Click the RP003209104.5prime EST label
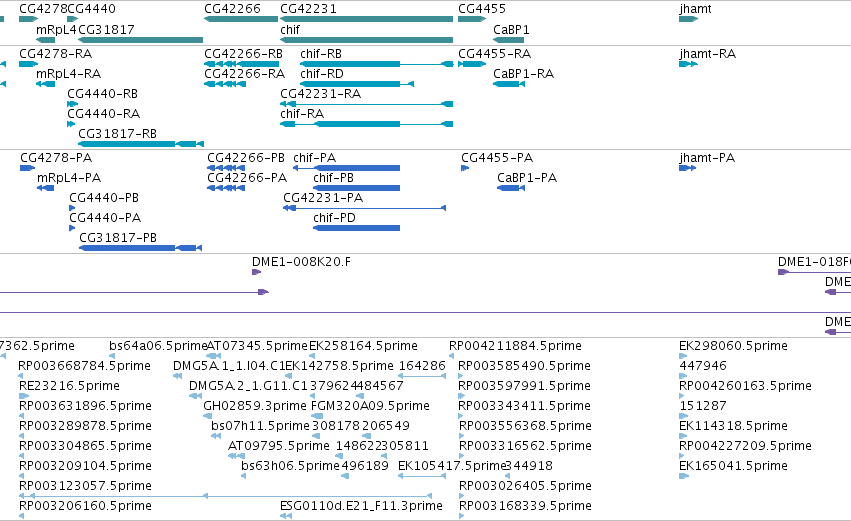Image resolution: width=851 pixels, height=521 pixels. click(85, 466)
